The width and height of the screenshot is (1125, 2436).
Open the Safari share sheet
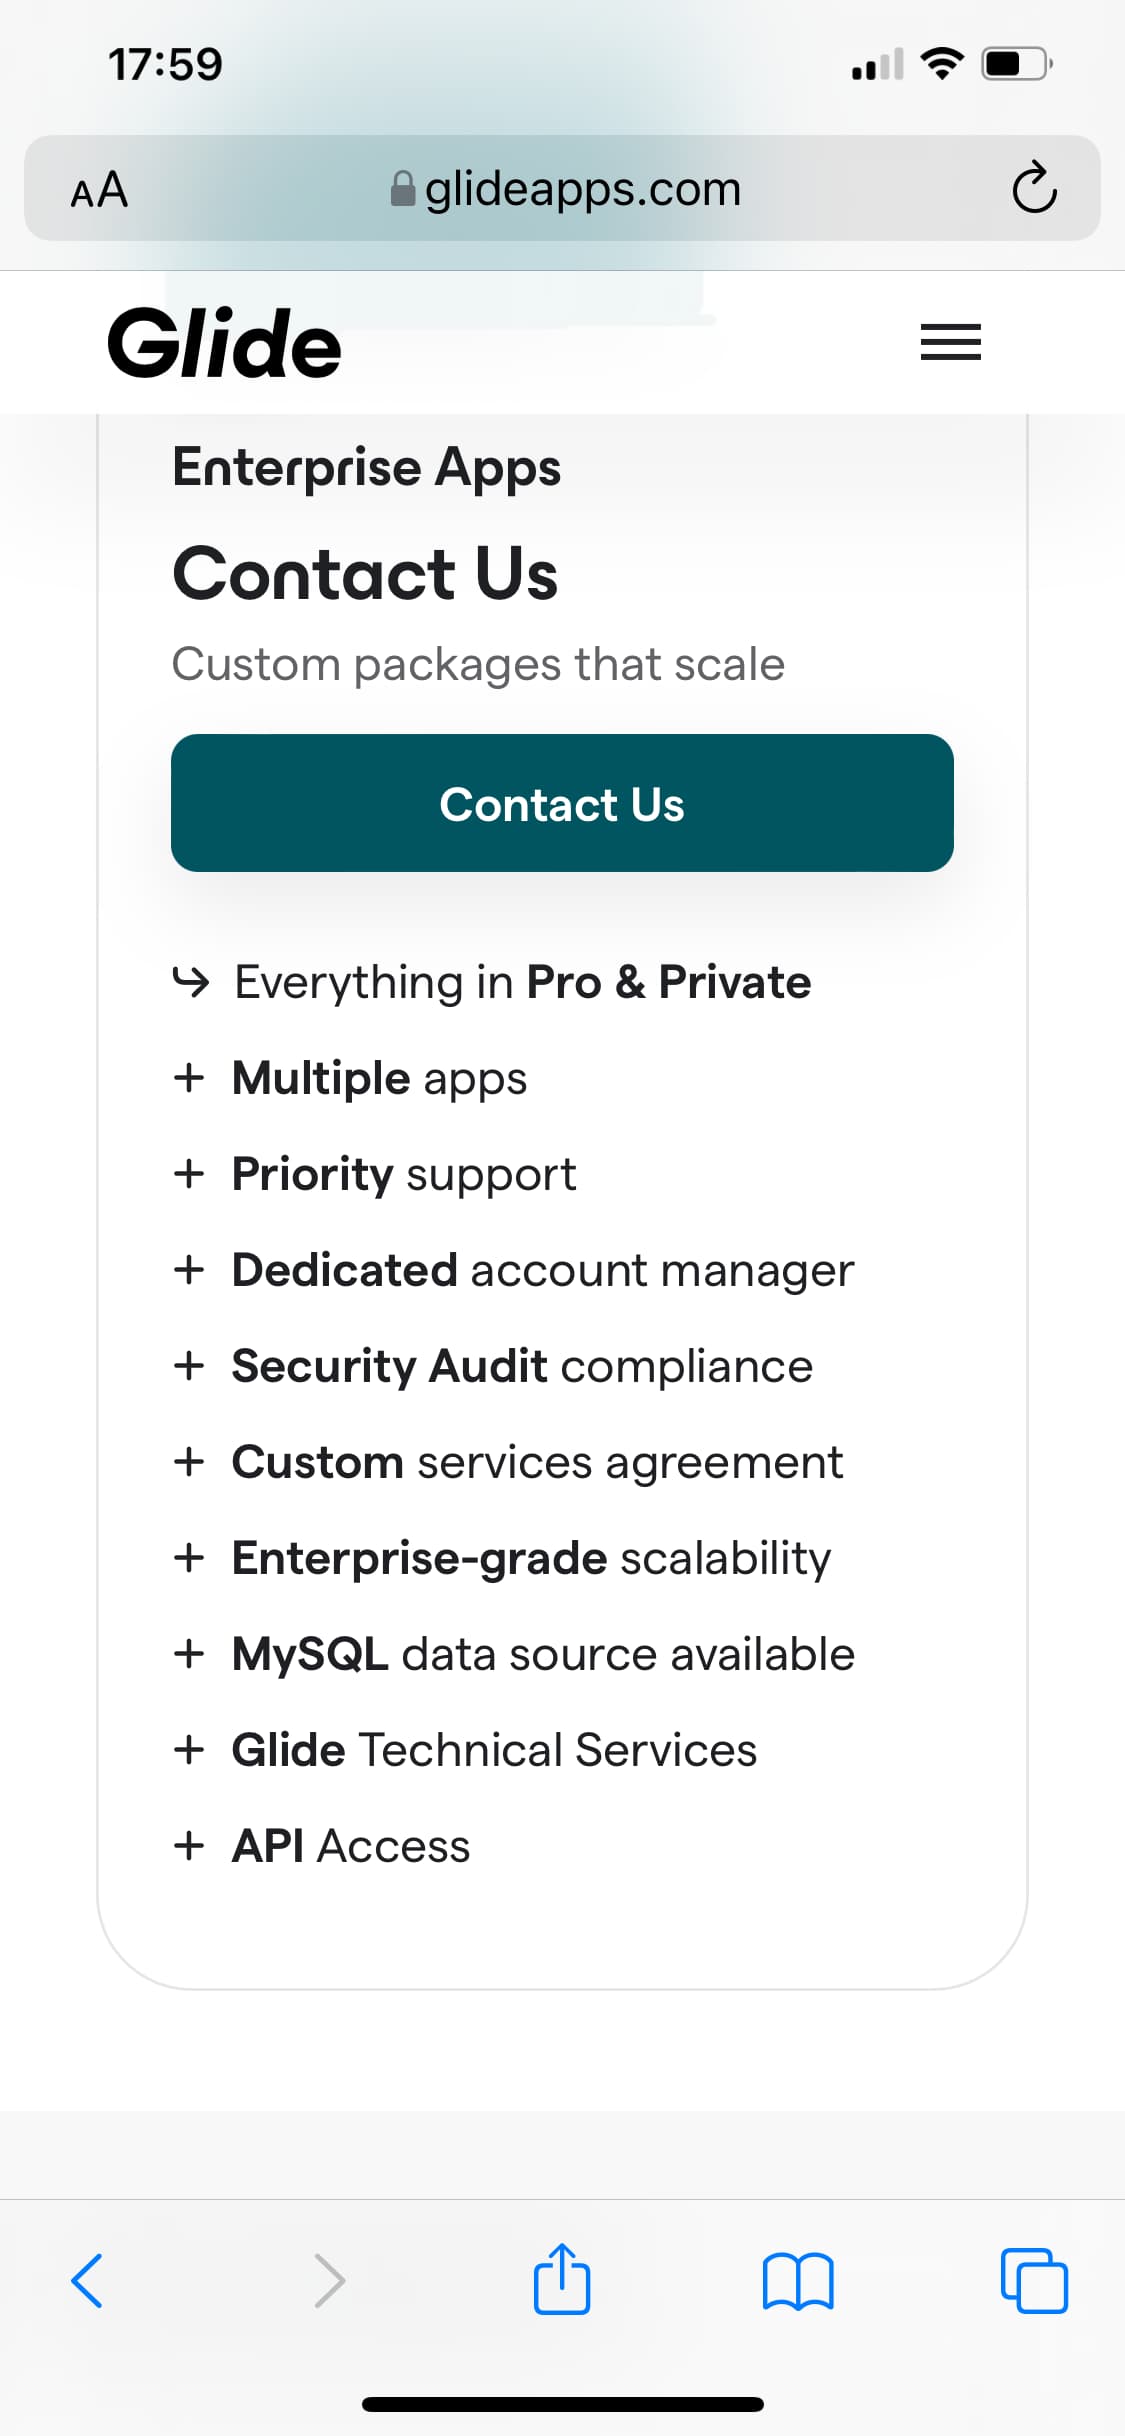click(562, 2278)
